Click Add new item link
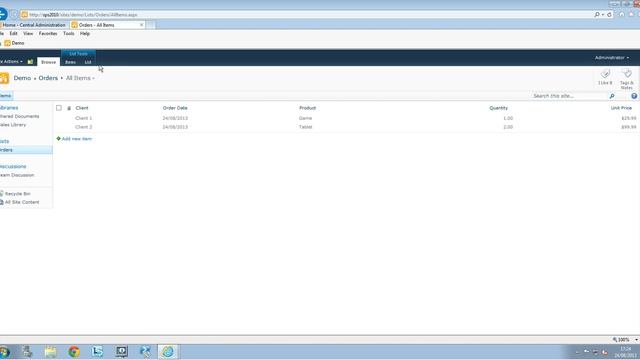This screenshot has height=360, width=640. tap(77, 139)
